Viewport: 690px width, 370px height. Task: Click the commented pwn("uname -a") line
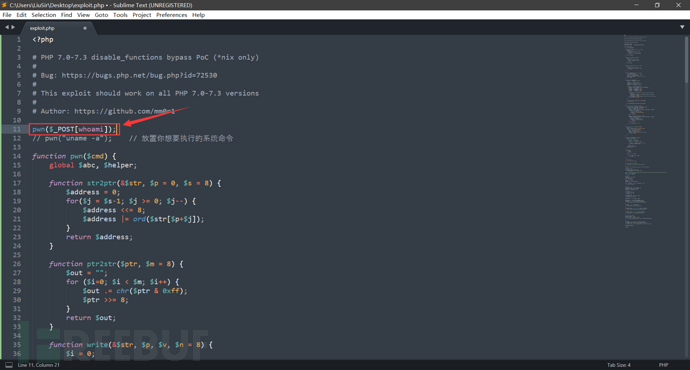pyautogui.click(x=72, y=138)
